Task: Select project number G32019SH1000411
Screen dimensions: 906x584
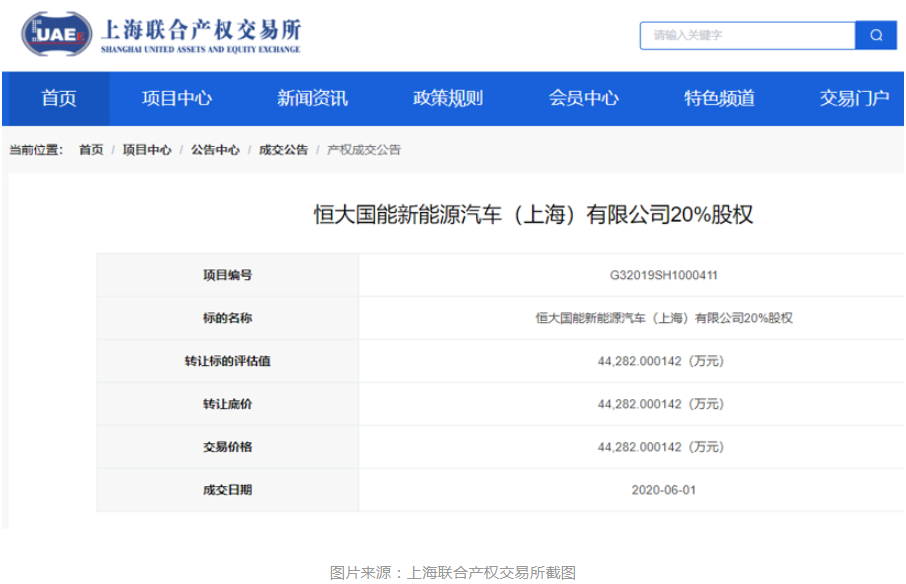Action: 663,276
